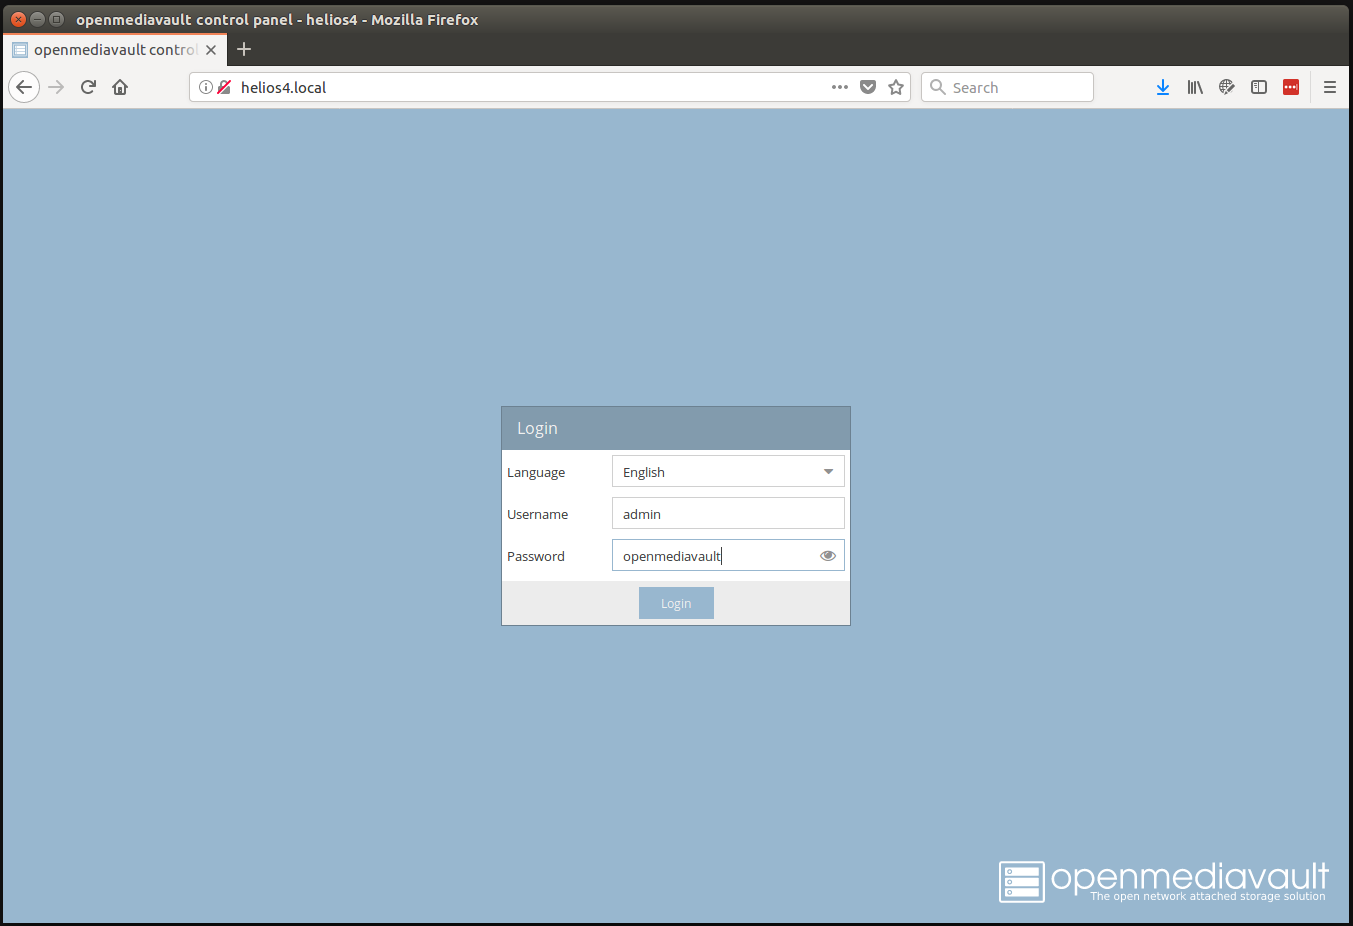Viewport: 1353px width, 926px height.
Task: Expand the Language dropdown arrow
Action: tap(828, 472)
